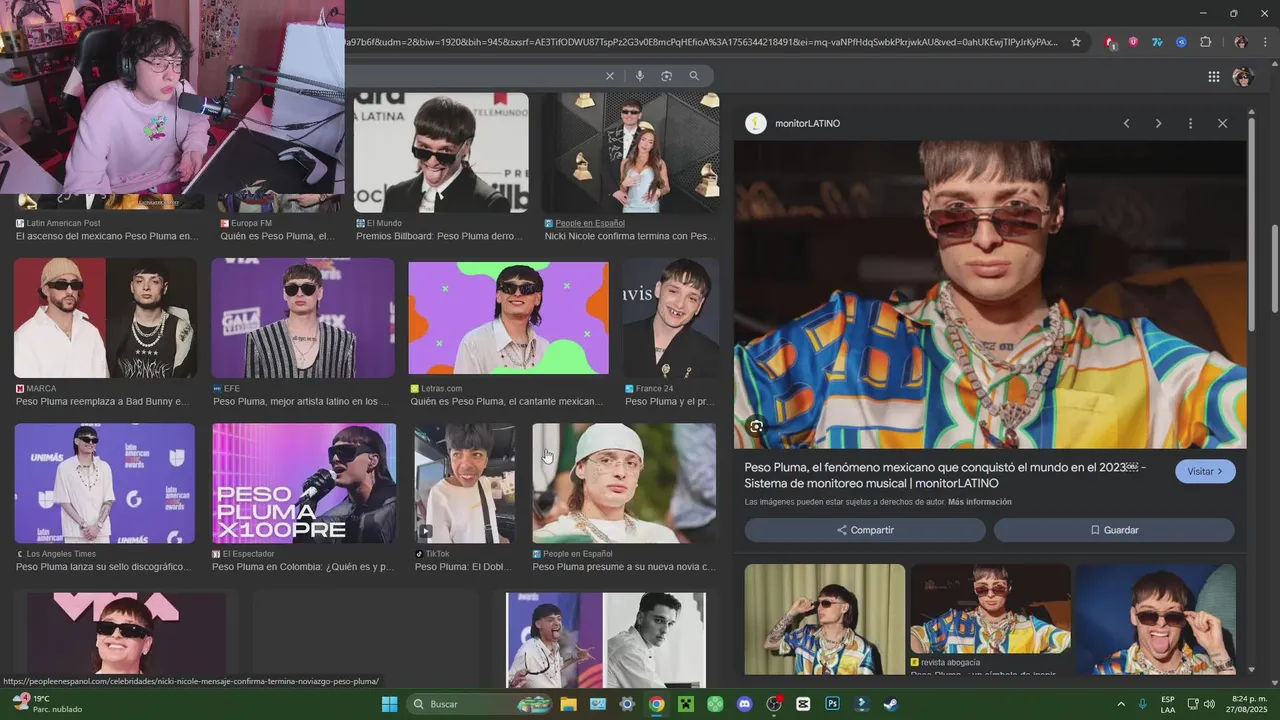Click the Compartir button
Screen dimensions: 1280x720
pyautogui.click(x=865, y=530)
